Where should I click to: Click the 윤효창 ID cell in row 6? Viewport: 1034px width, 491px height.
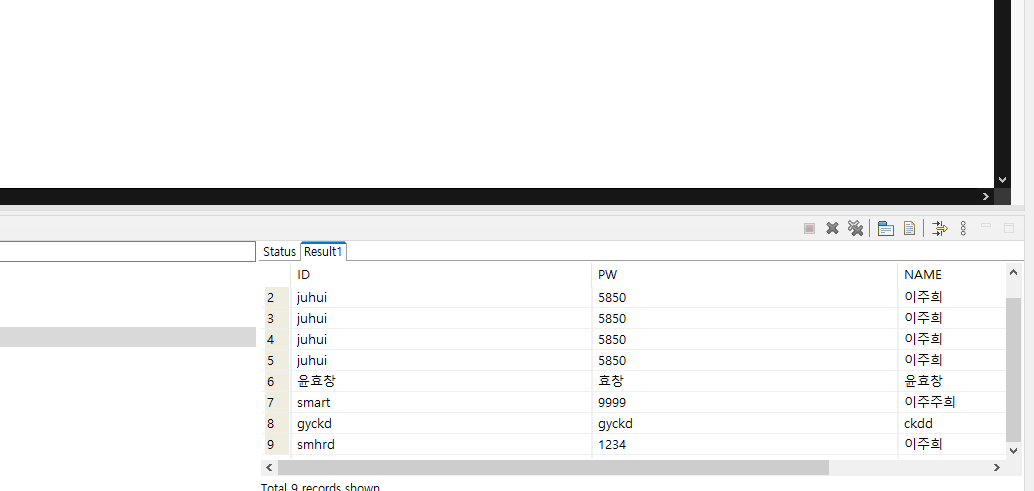[x=441, y=382]
